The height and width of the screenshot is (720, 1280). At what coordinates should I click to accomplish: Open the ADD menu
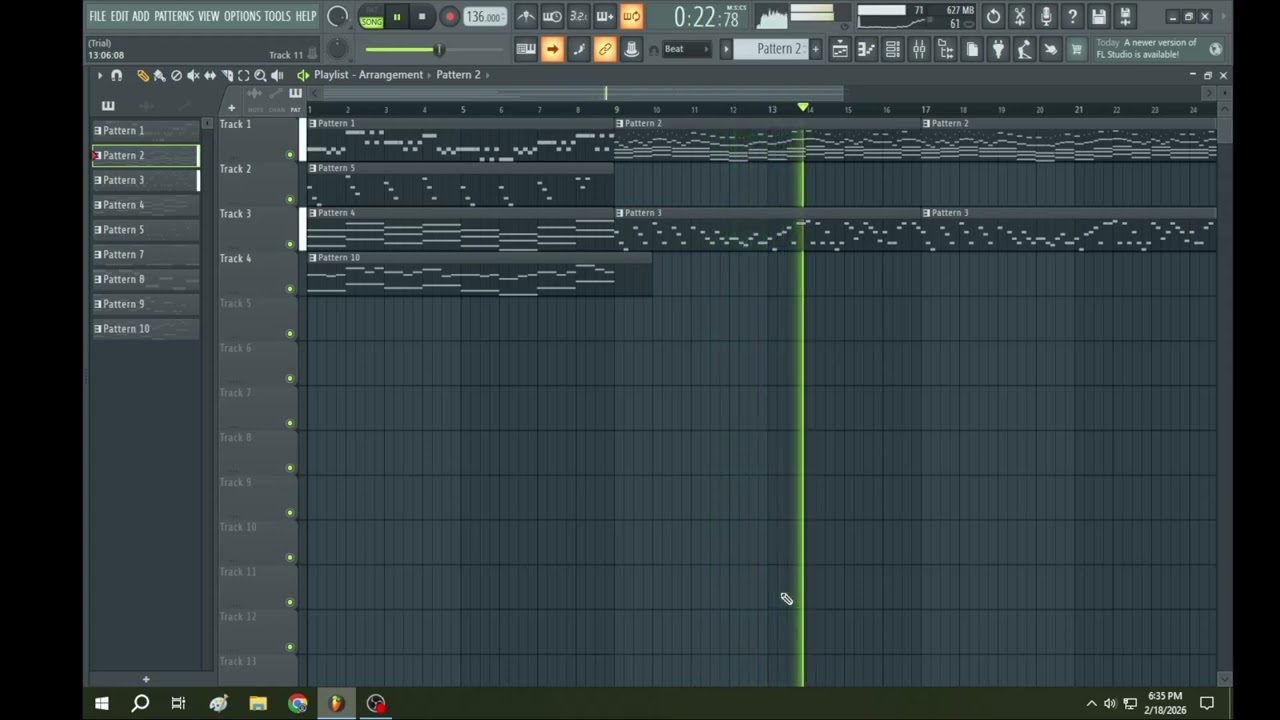tap(141, 16)
